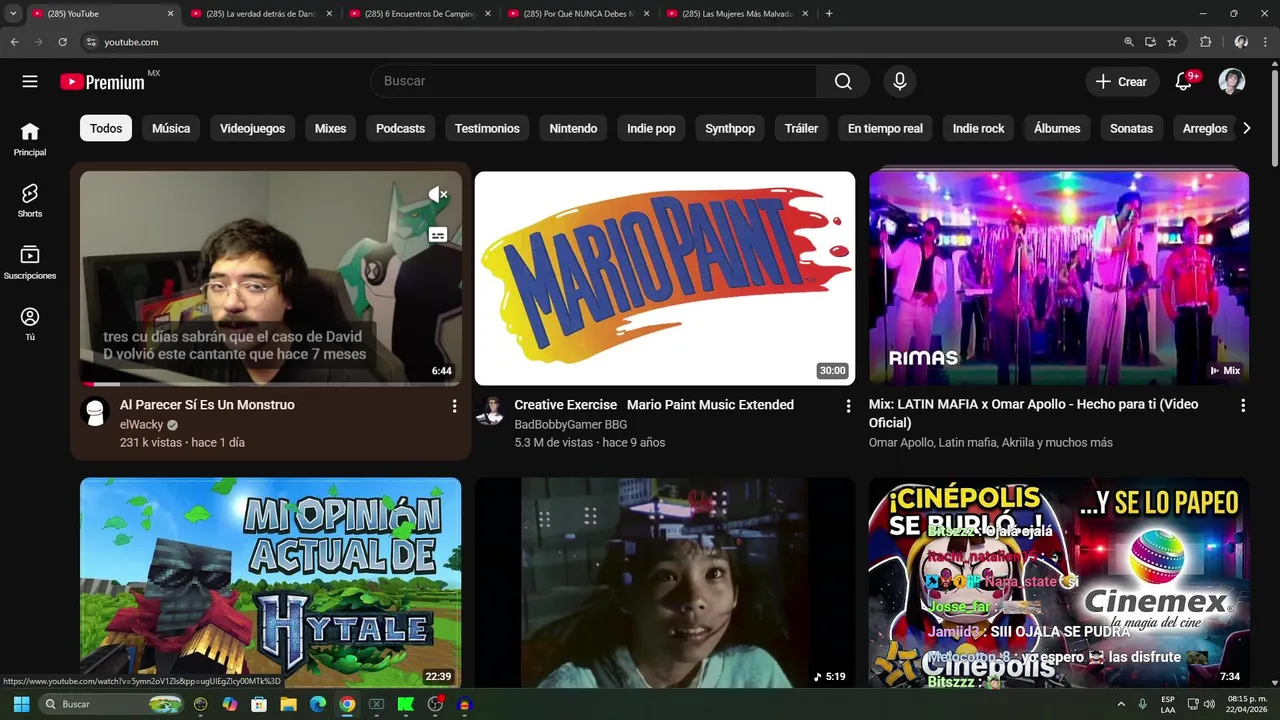1280x720 pixels.
Task: Go to Principal in the sidebar
Action: (x=30, y=140)
